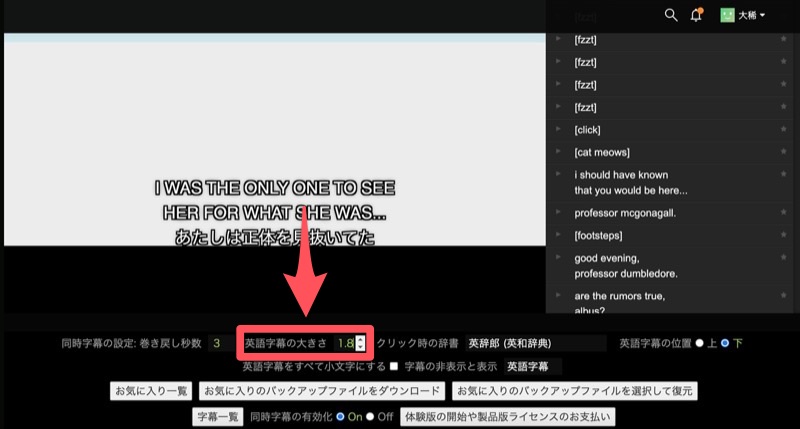Enable the 英語字幕をすべて小文字にする checkbox
The width and height of the screenshot is (800, 429).
point(393,367)
